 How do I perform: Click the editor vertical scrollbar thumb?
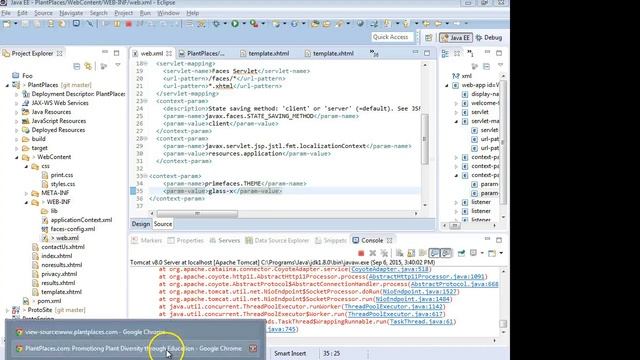click(x=424, y=139)
